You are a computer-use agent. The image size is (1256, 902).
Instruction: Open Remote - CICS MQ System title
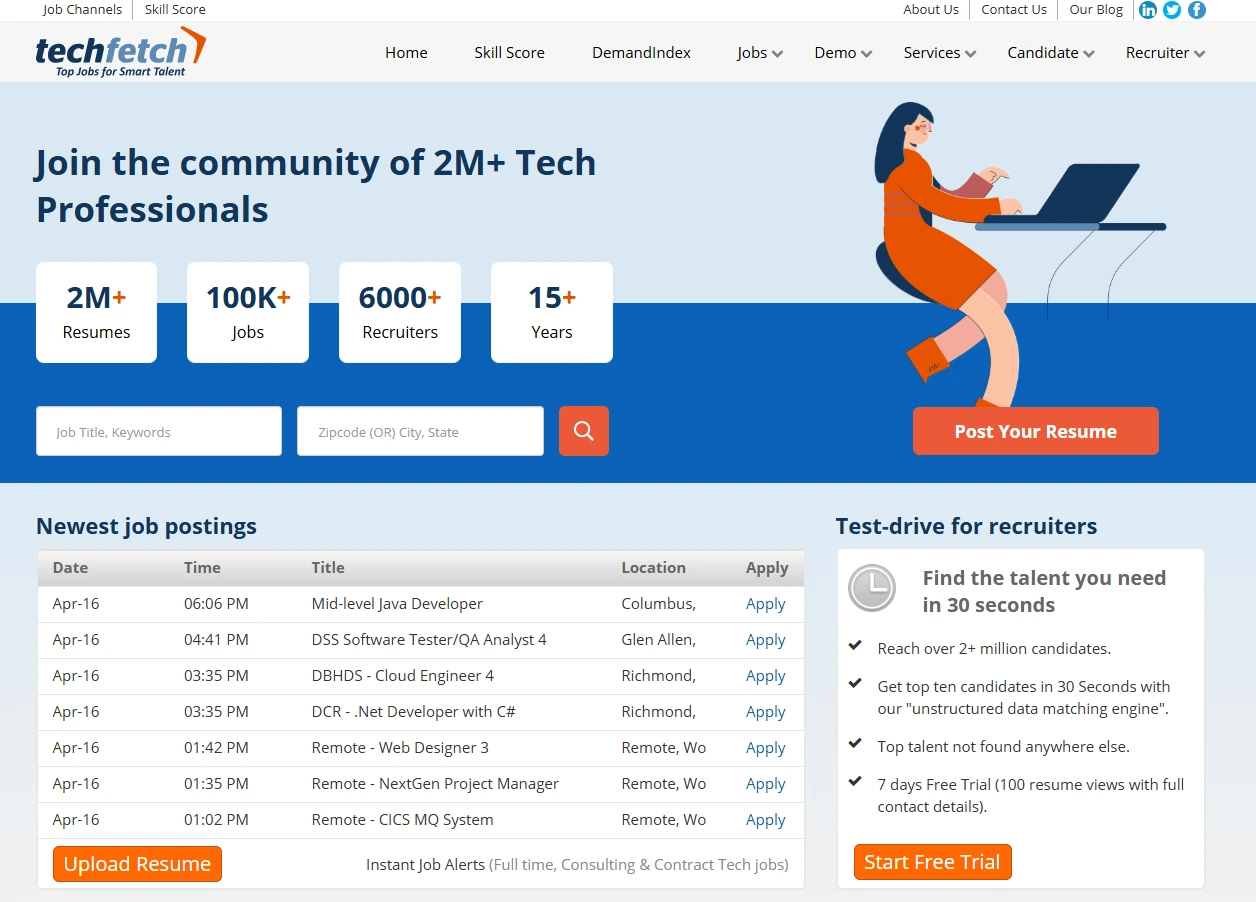[x=402, y=820]
